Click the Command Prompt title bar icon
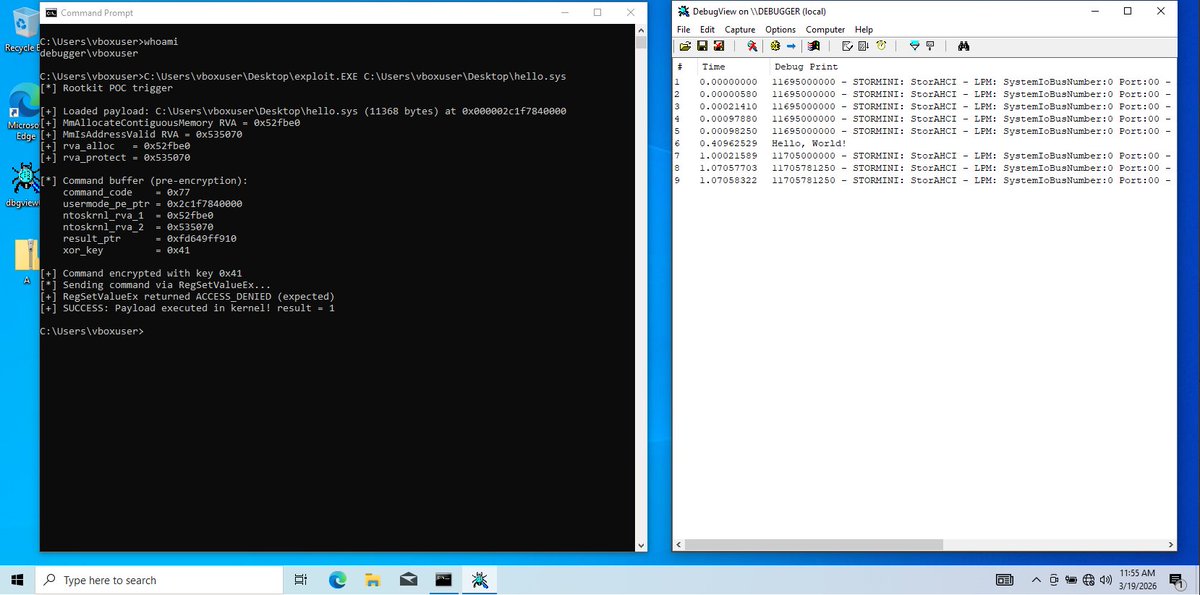Image resolution: width=1200 pixels, height=595 pixels. (50, 13)
